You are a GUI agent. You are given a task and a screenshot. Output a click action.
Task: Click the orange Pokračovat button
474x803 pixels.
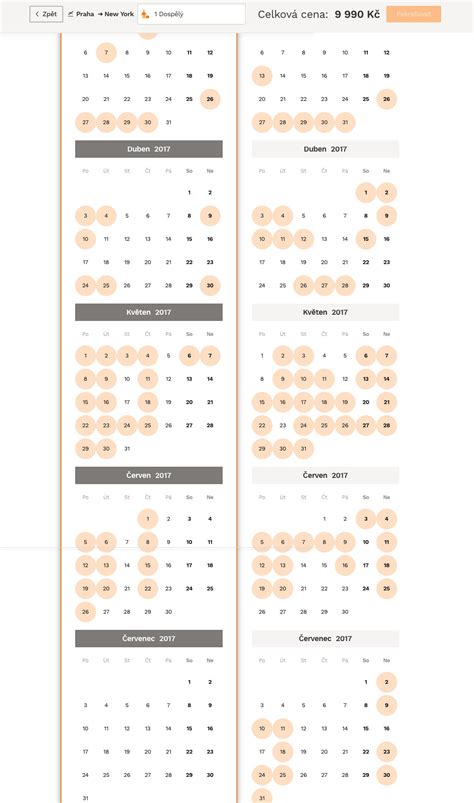[x=414, y=14]
